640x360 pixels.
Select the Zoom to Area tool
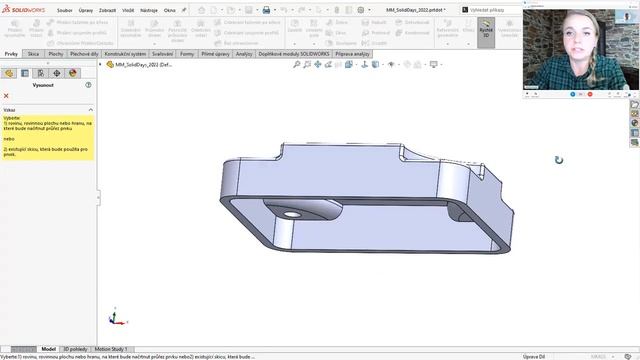[x=307, y=64]
